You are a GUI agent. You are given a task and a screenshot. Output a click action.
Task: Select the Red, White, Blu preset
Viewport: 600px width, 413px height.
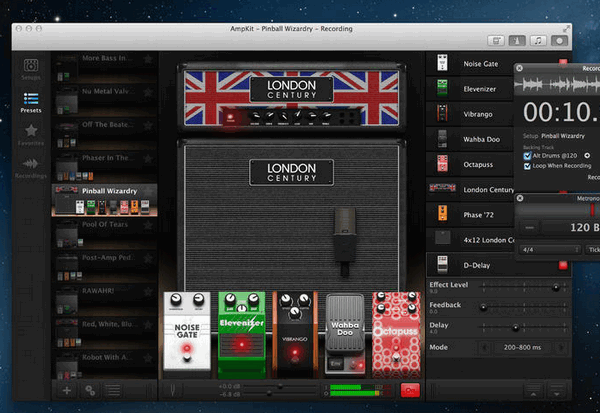(x=104, y=333)
